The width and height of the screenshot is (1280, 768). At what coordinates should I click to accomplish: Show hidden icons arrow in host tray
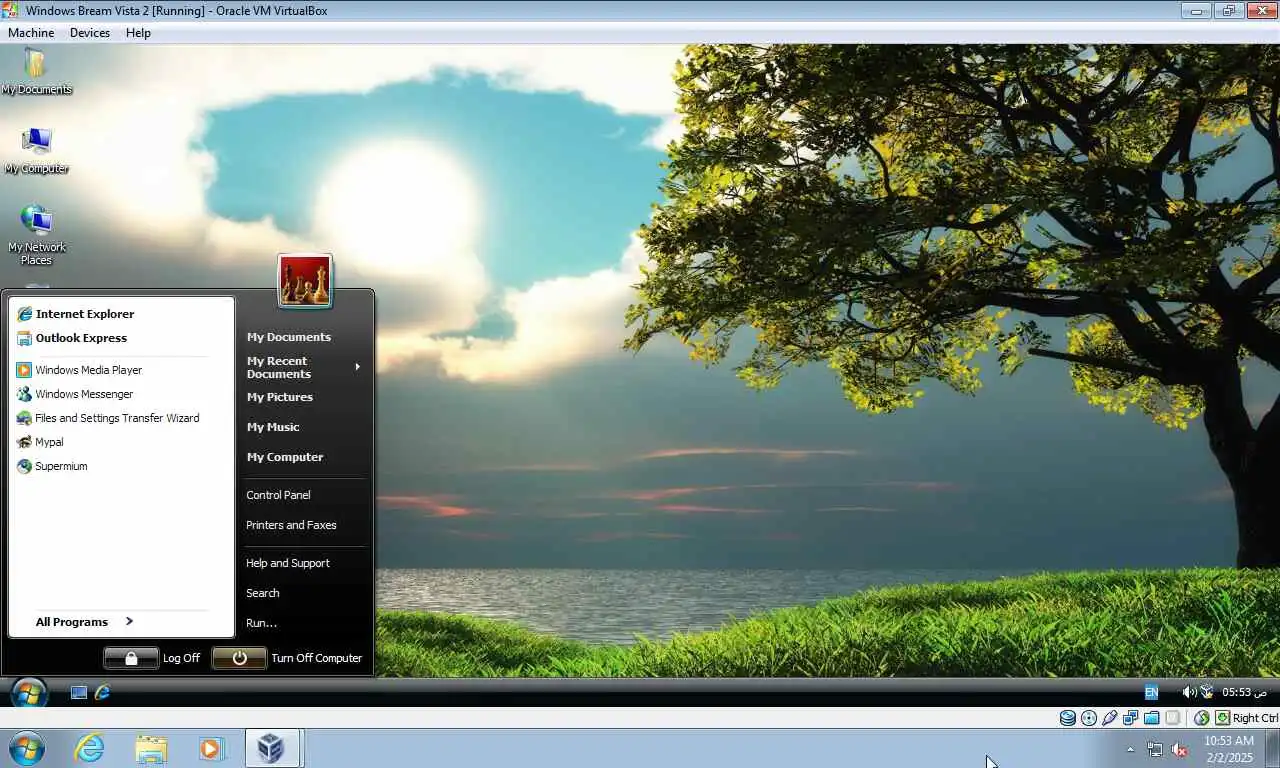tap(1131, 749)
